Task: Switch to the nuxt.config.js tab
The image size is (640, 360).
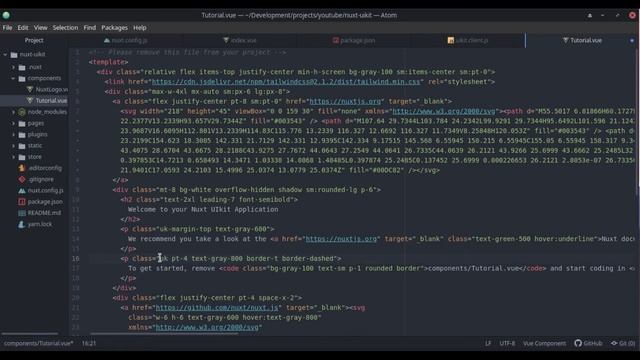Action: pos(125,40)
